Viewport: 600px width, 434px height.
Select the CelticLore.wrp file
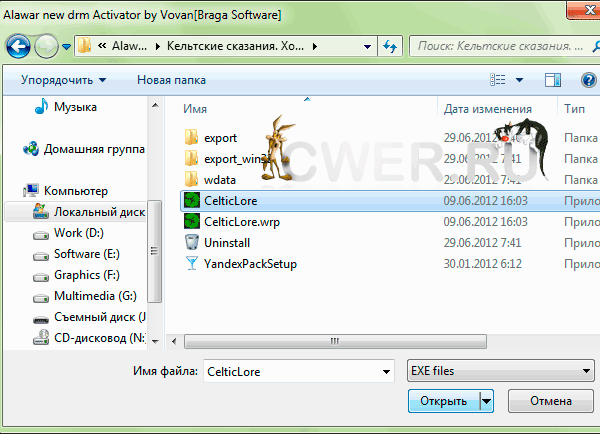[242, 222]
